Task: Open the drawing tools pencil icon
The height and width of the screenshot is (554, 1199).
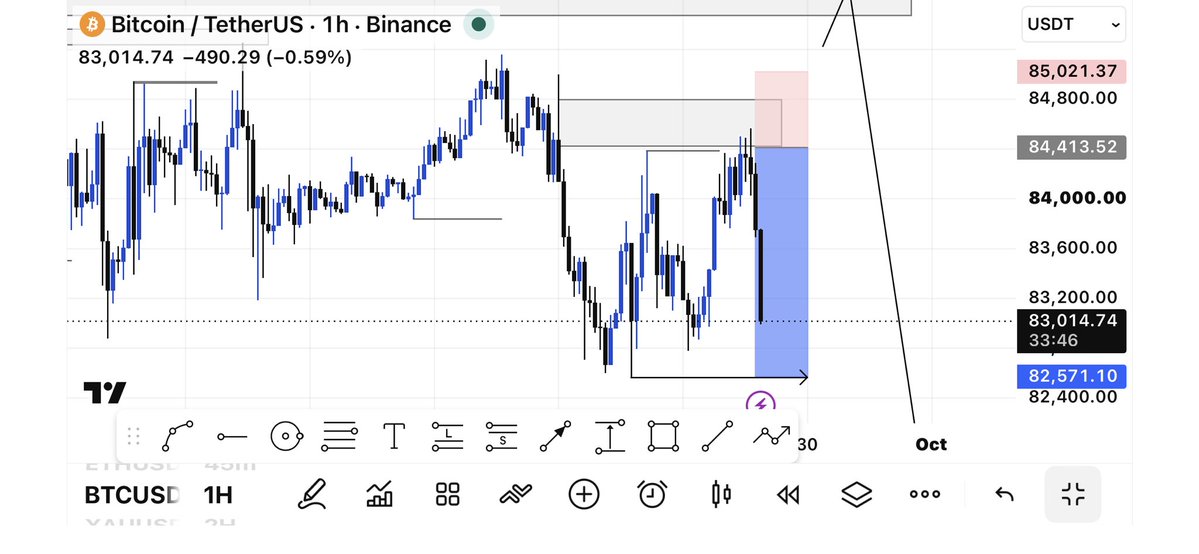Action: [311, 494]
